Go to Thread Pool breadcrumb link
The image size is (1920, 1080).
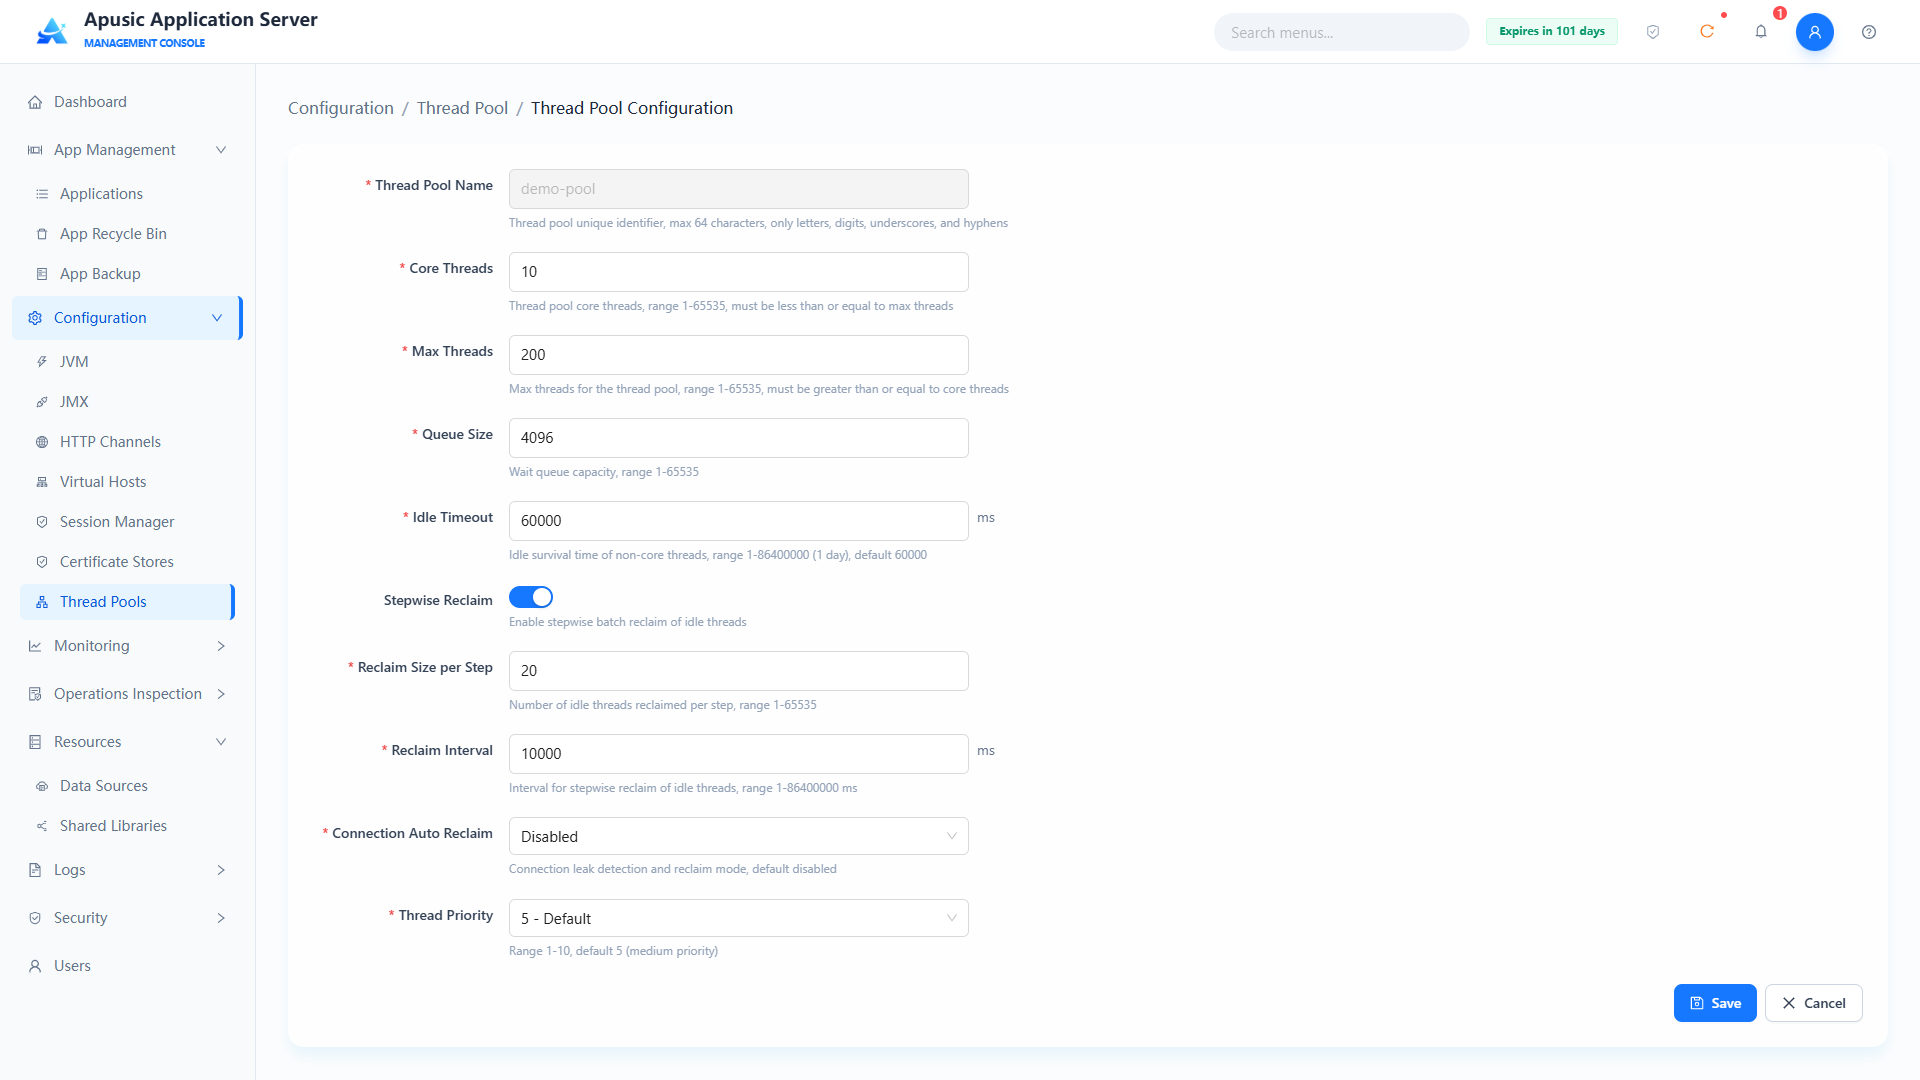[x=462, y=108]
